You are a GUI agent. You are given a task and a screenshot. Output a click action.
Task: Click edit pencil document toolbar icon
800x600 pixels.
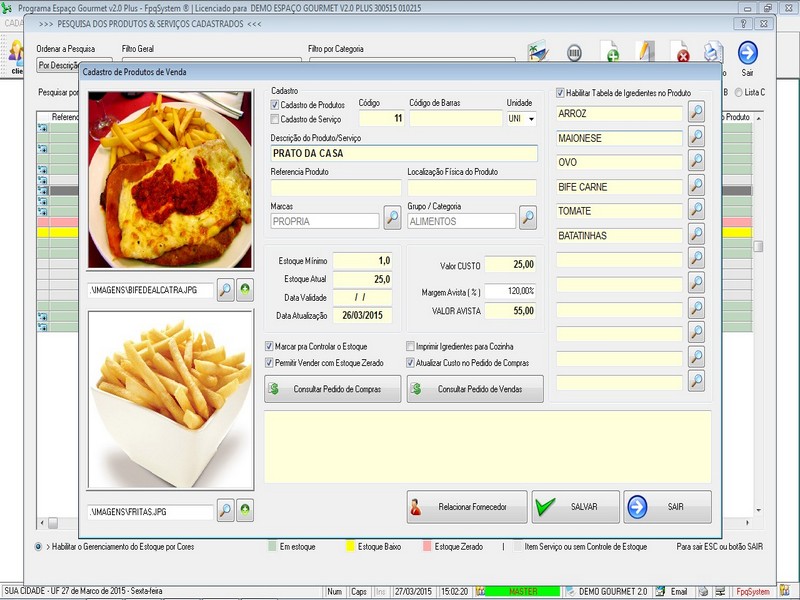pos(645,52)
